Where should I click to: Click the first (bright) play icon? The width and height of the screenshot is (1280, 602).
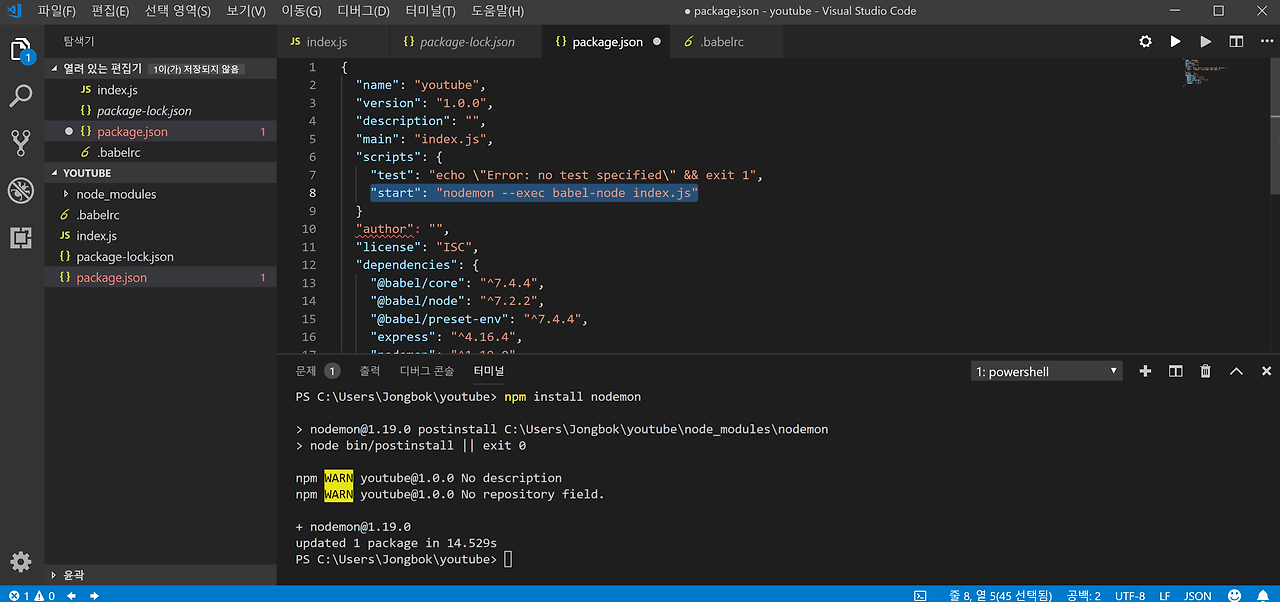click(1176, 42)
